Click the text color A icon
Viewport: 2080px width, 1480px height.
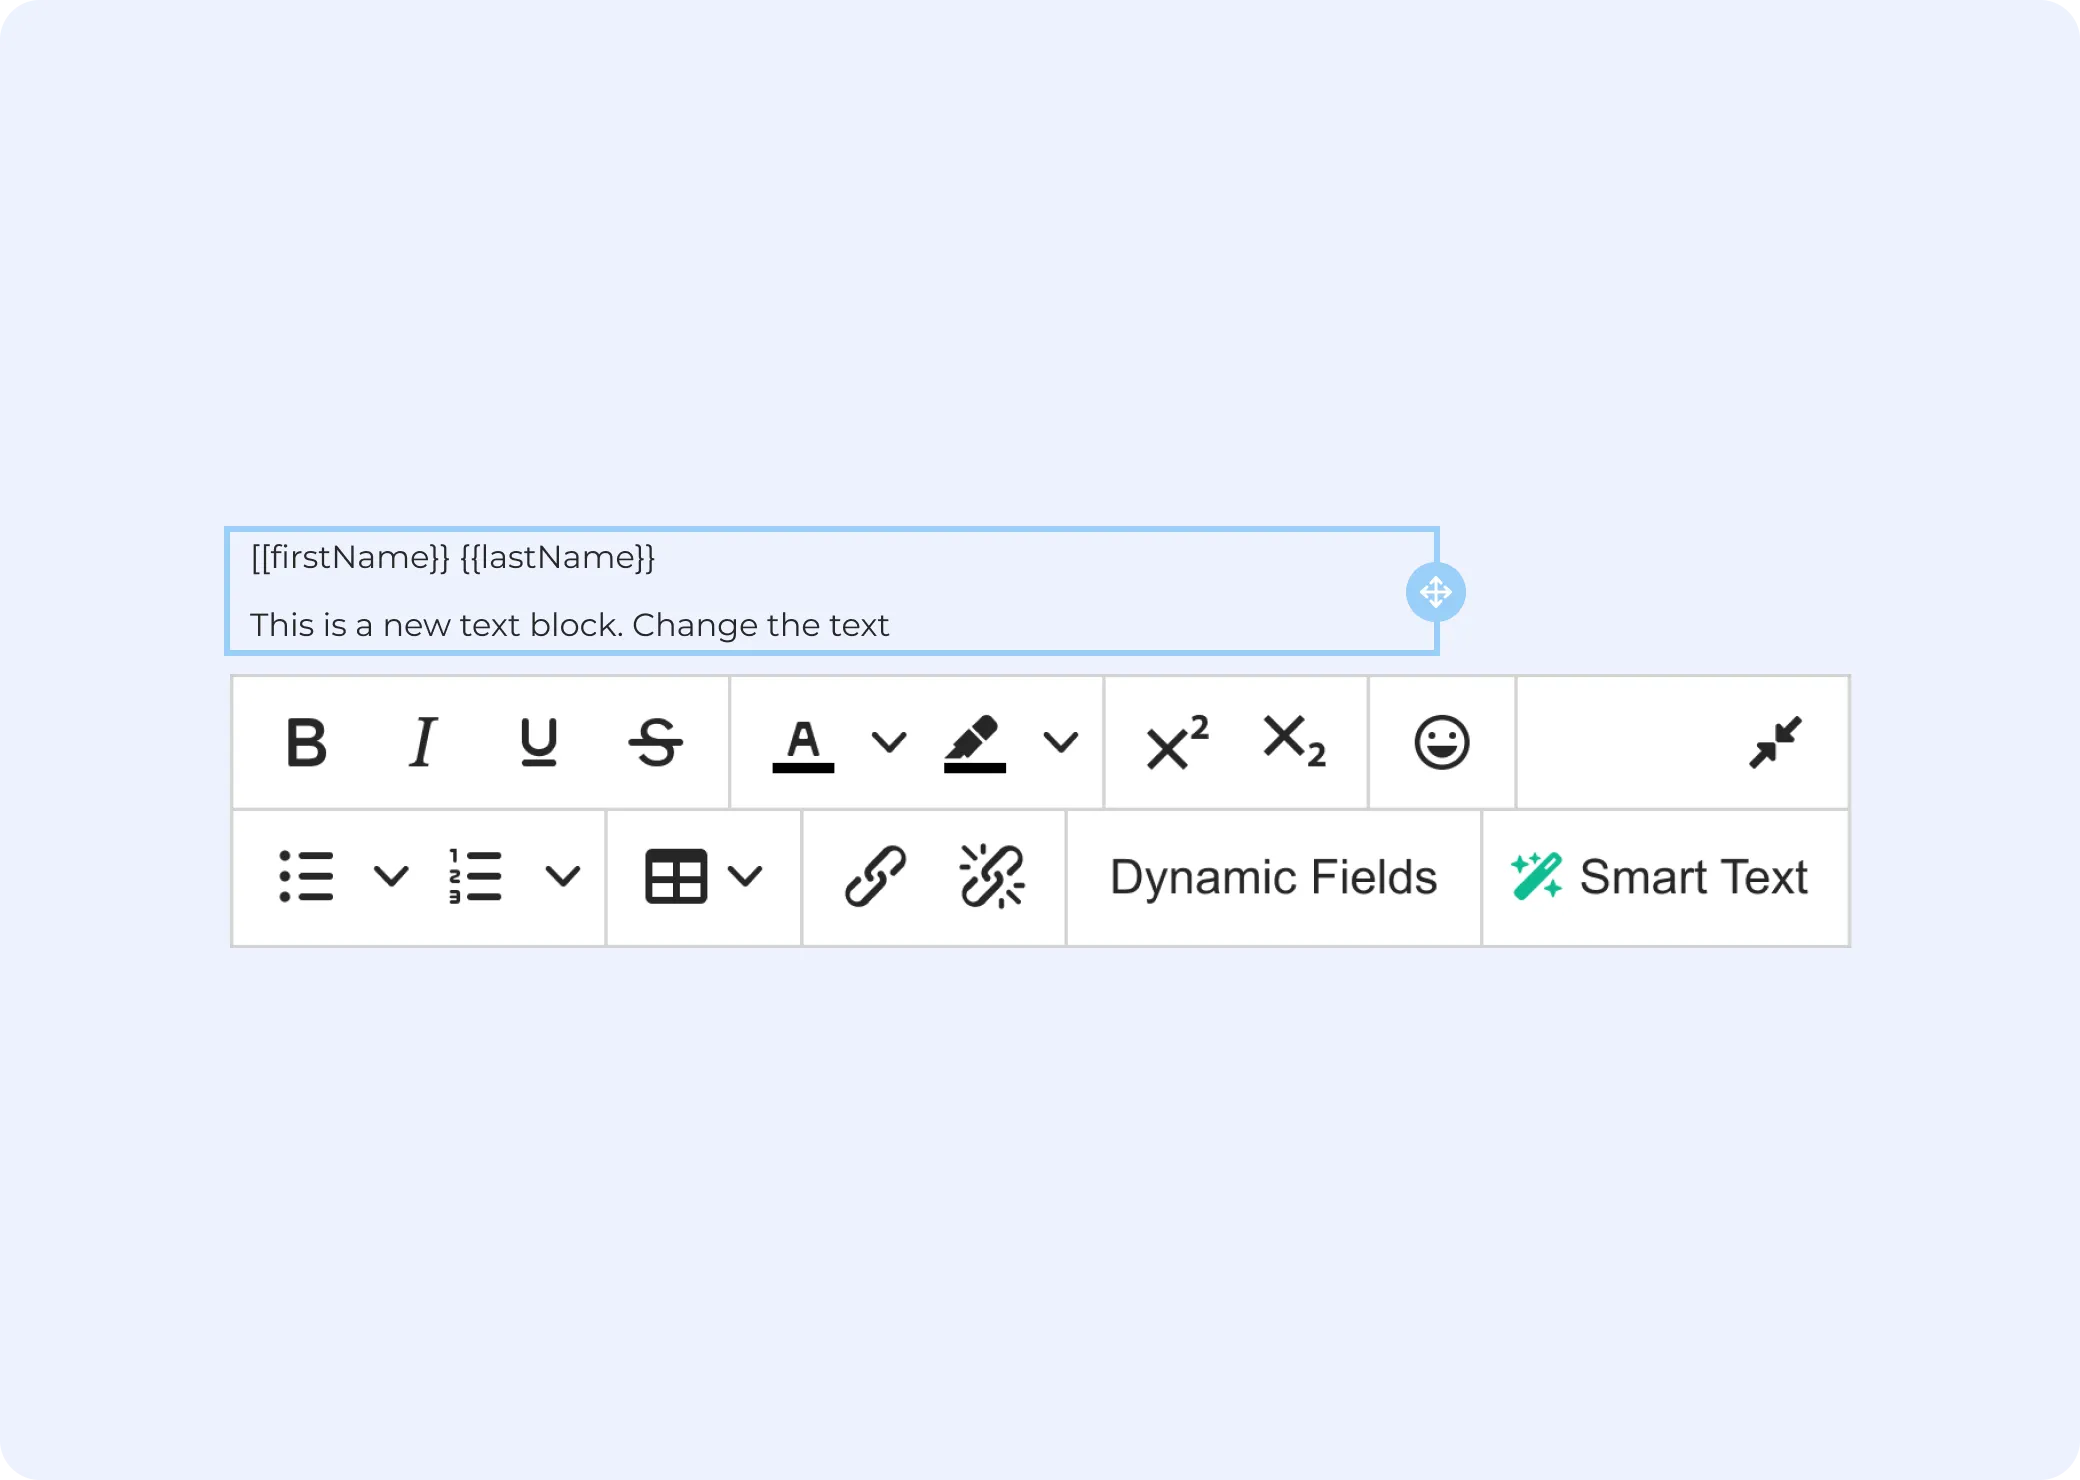point(803,745)
